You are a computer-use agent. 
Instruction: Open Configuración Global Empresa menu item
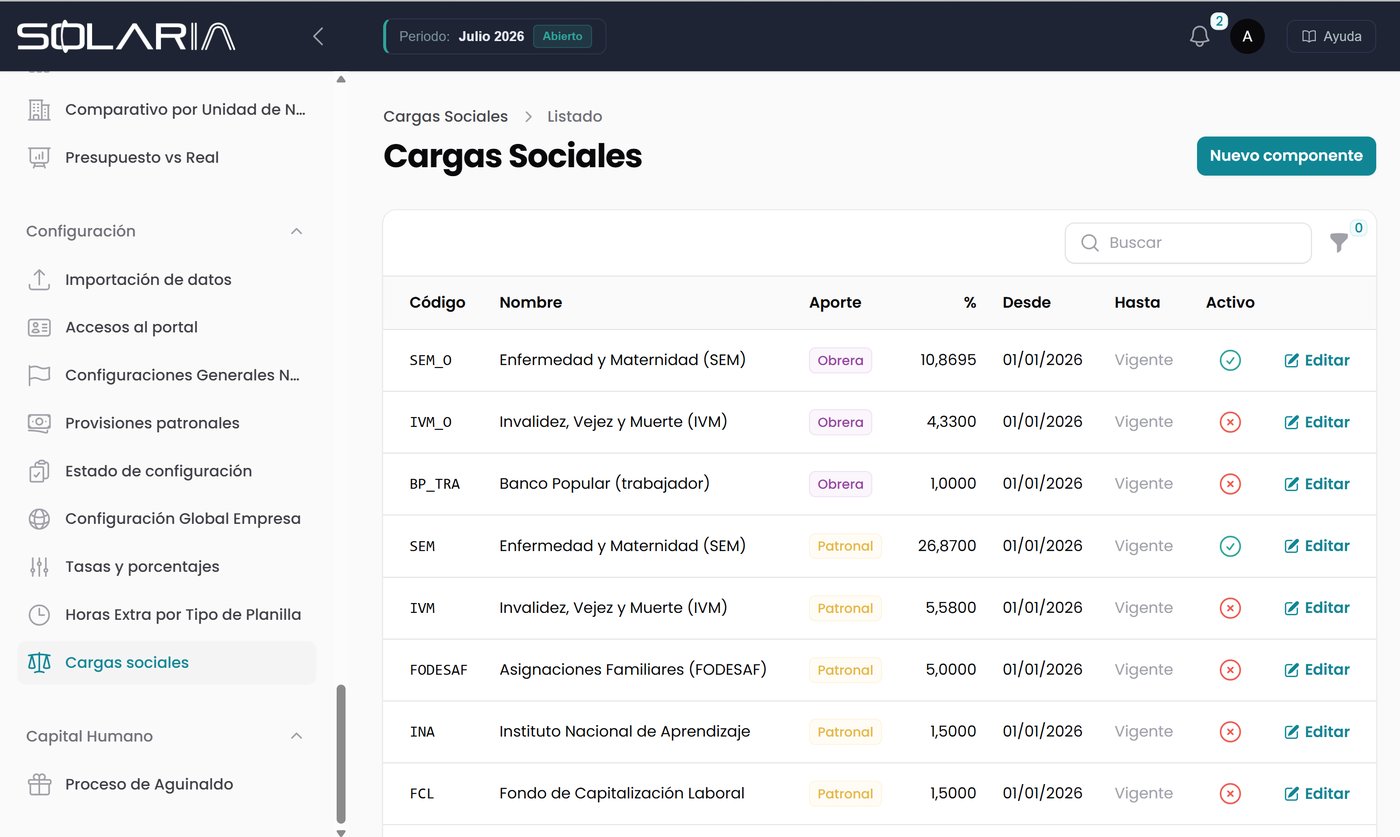(x=167, y=519)
